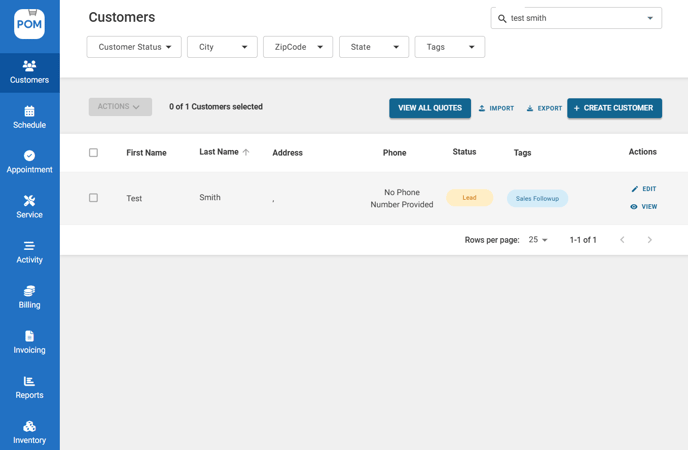Viewport: 688px width, 450px height.
Task: Open the State filter dropdown
Action: tap(374, 47)
